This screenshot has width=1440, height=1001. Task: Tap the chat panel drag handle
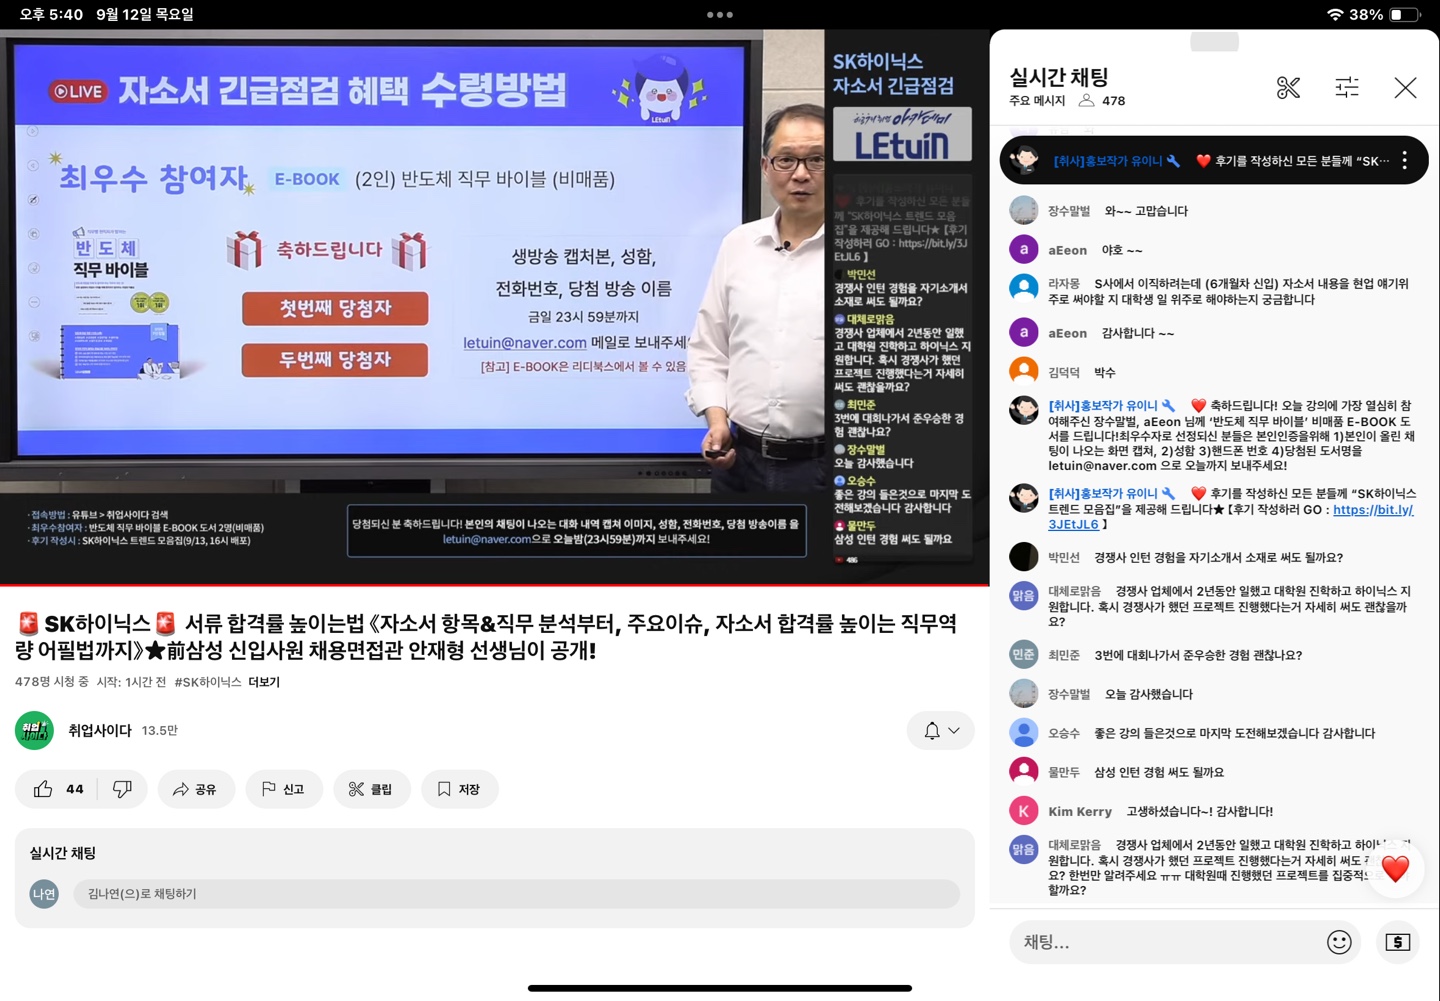(1214, 41)
